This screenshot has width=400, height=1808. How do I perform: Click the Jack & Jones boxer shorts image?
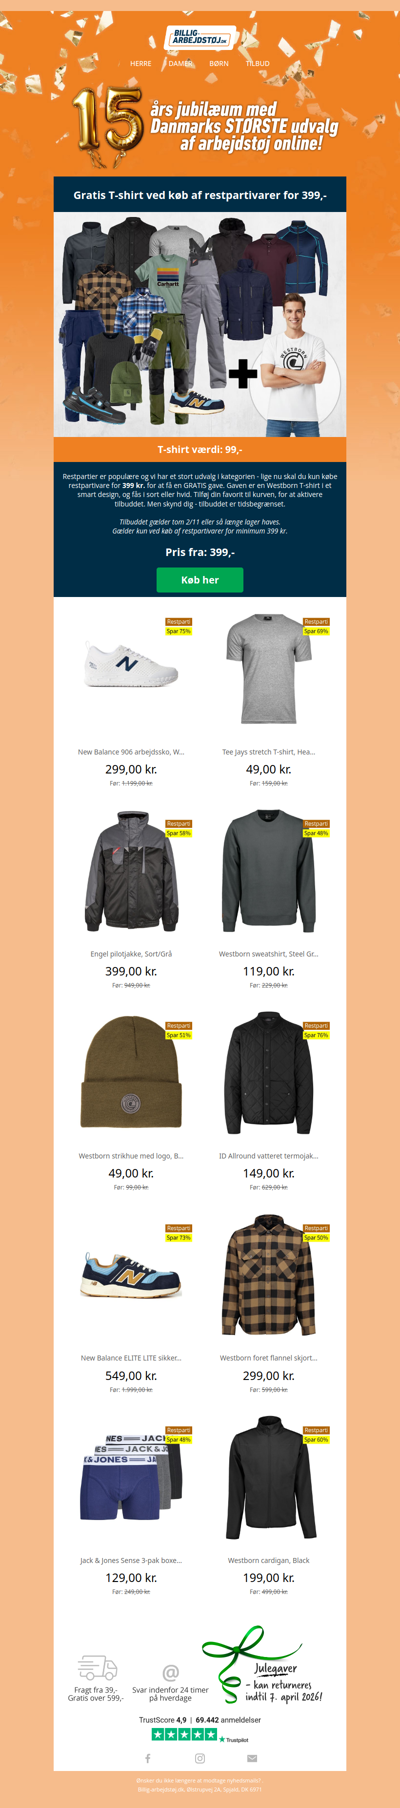coord(131,1479)
